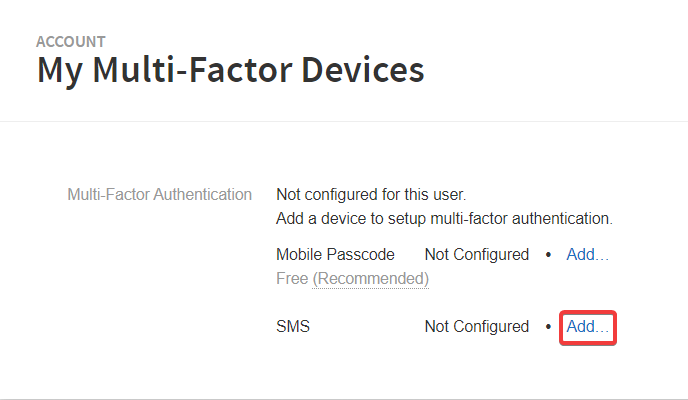The image size is (688, 400).
Task: Select the Mobile Passcode method name
Action: pyautogui.click(x=335, y=255)
